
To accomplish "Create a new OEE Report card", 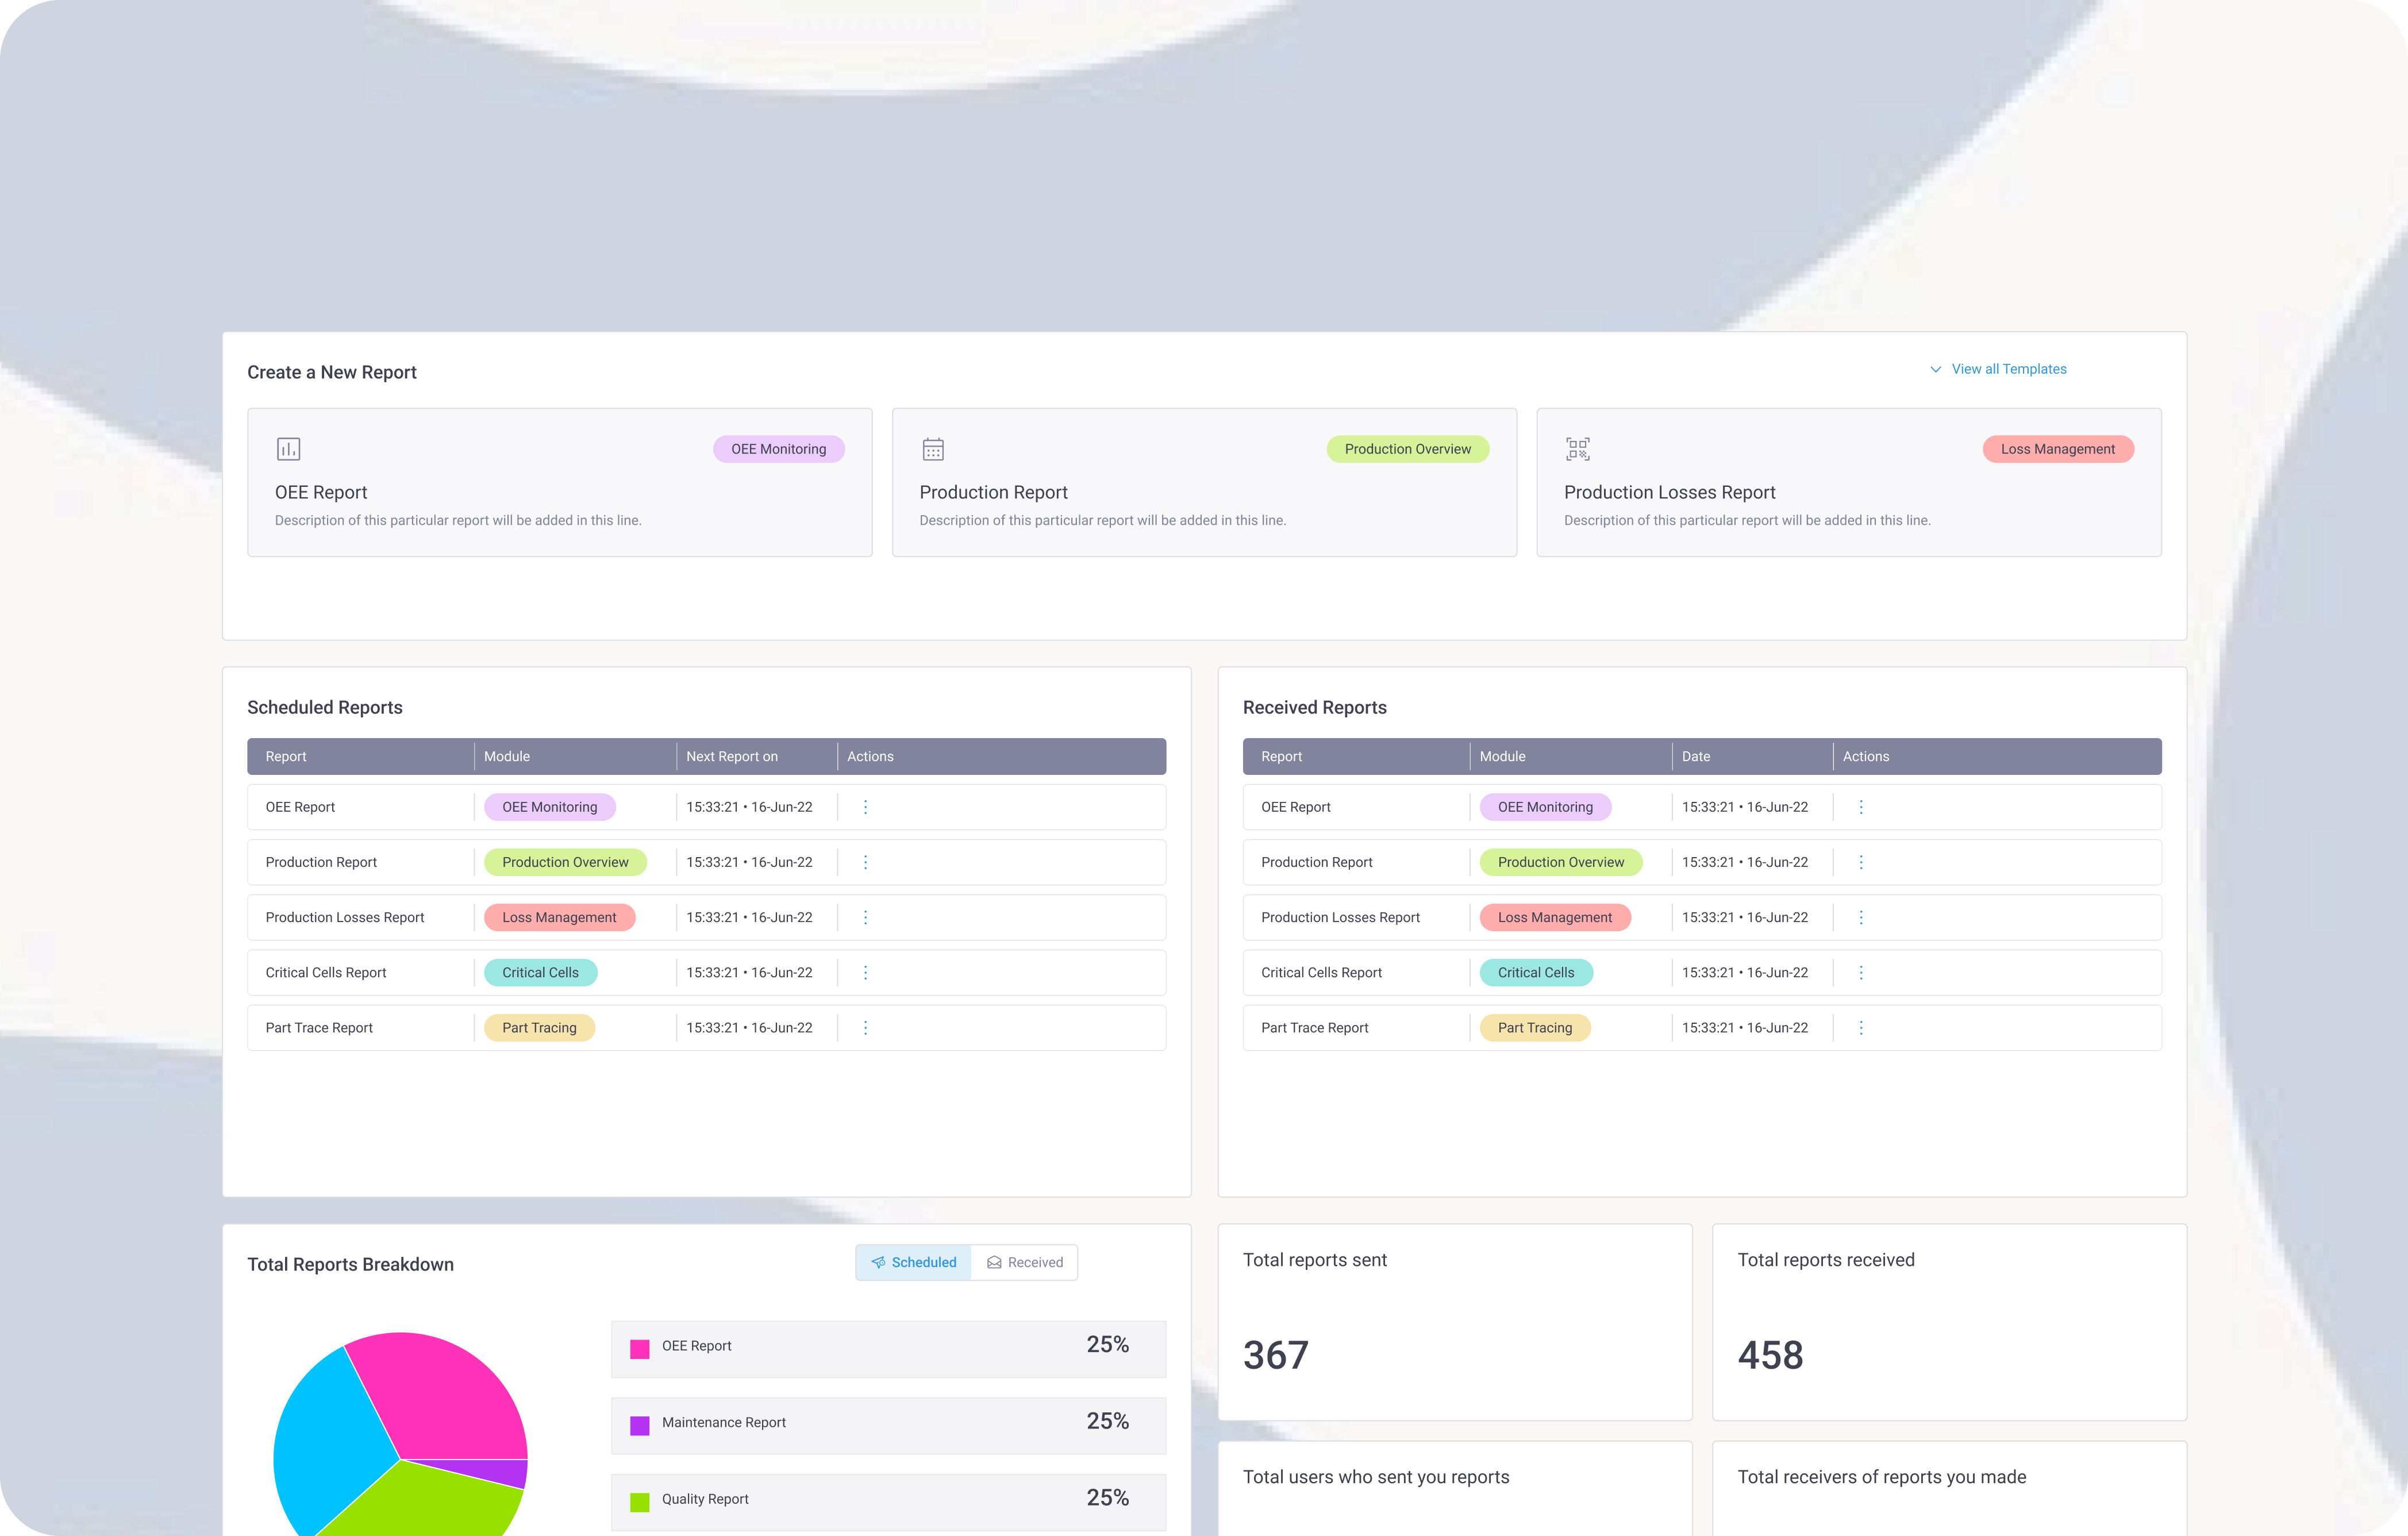I will pyautogui.click(x=560, y=482).
